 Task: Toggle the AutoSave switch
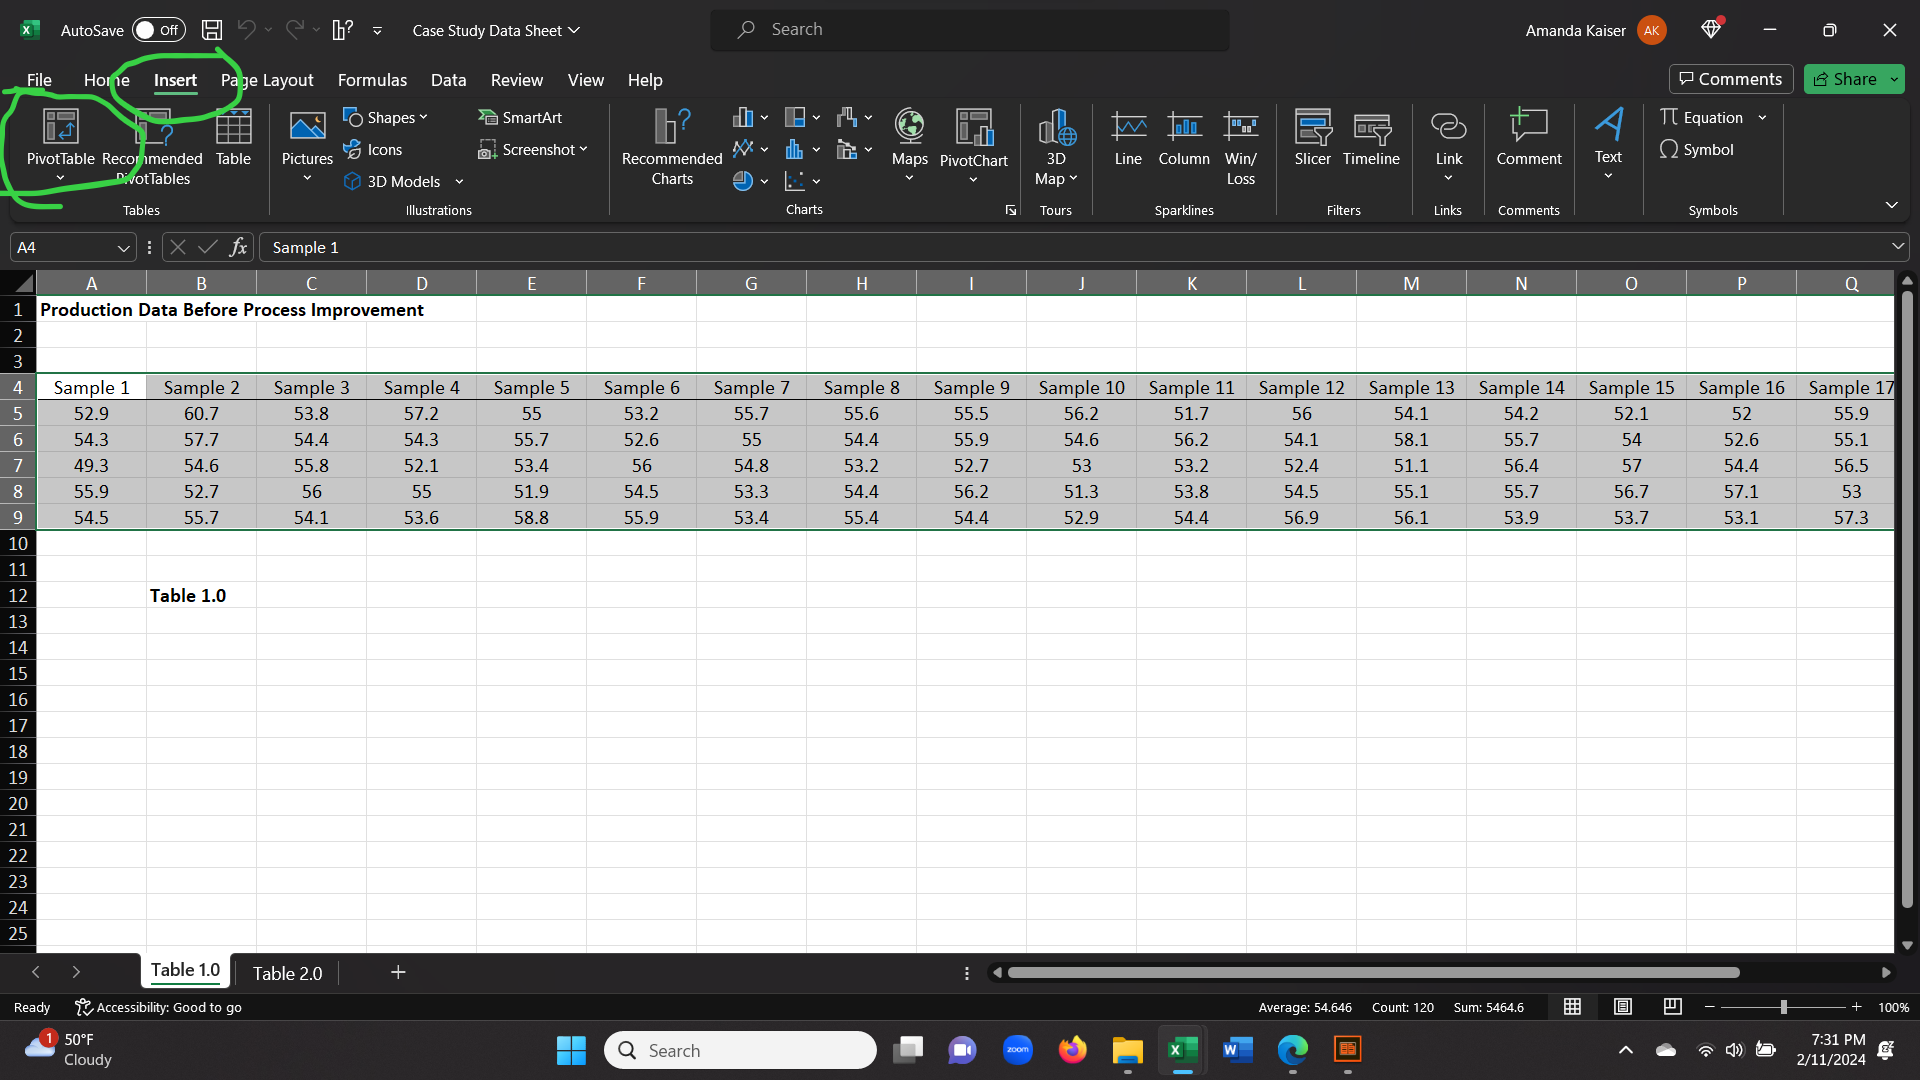click(x=159, y=30)
